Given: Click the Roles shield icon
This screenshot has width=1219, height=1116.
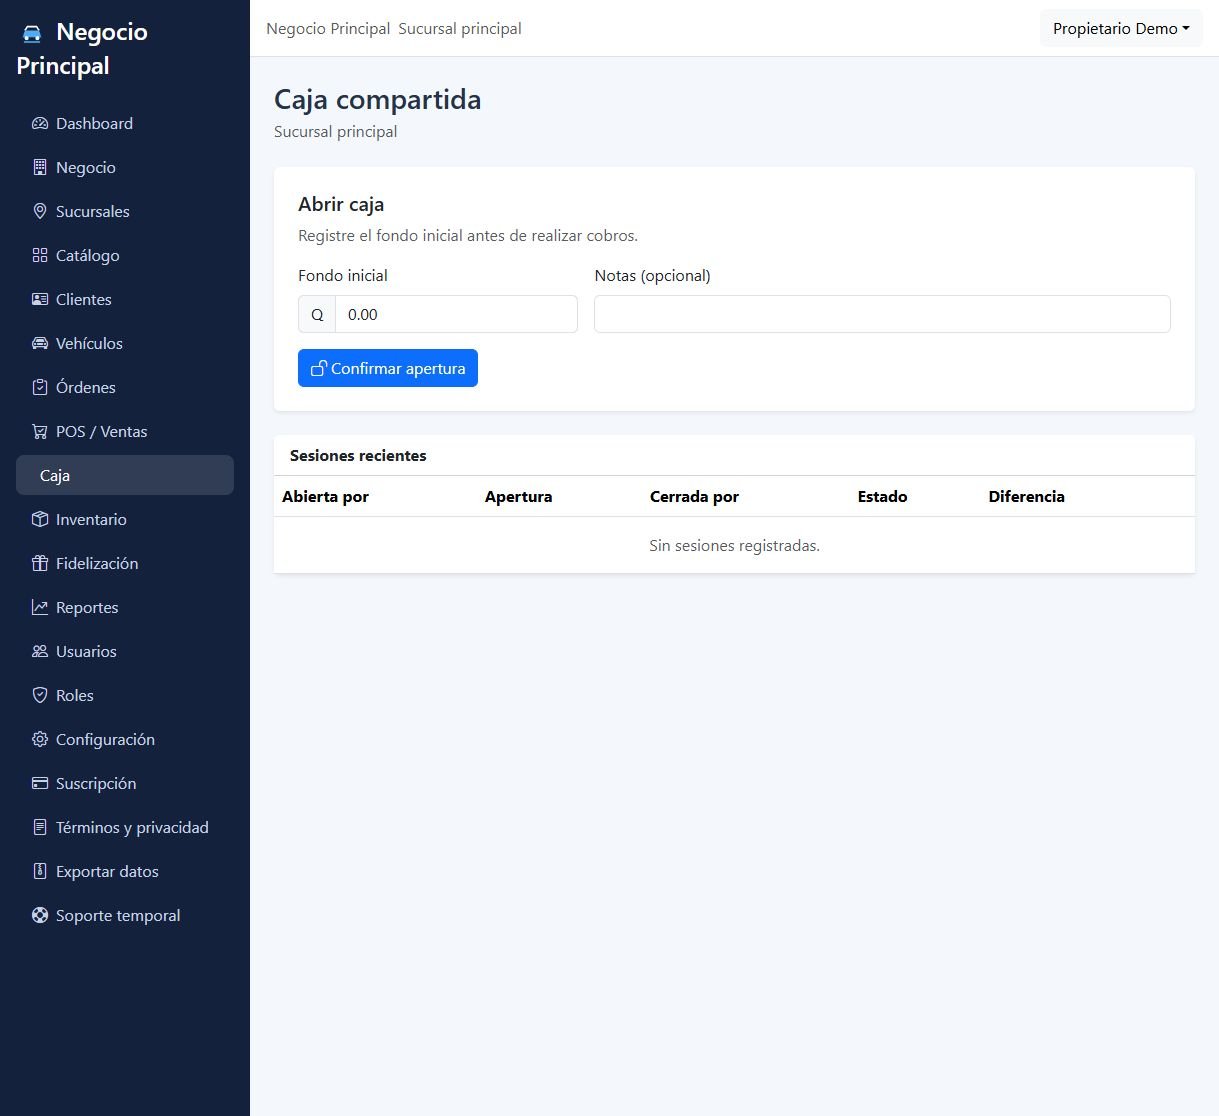Looking at the screenshot, I should pyautogui.click(x=40, y=696).
